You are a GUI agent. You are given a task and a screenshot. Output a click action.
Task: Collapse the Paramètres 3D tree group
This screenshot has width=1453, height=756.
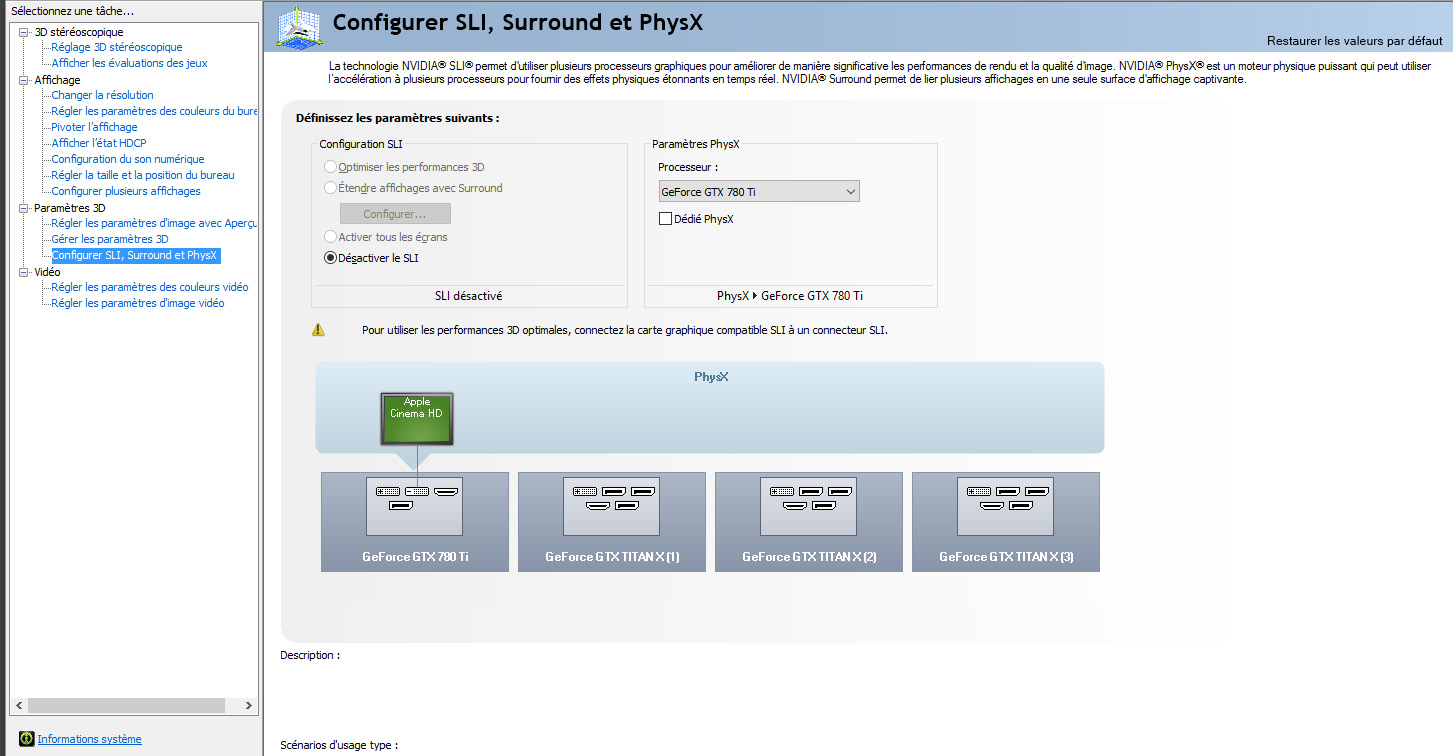24,208
